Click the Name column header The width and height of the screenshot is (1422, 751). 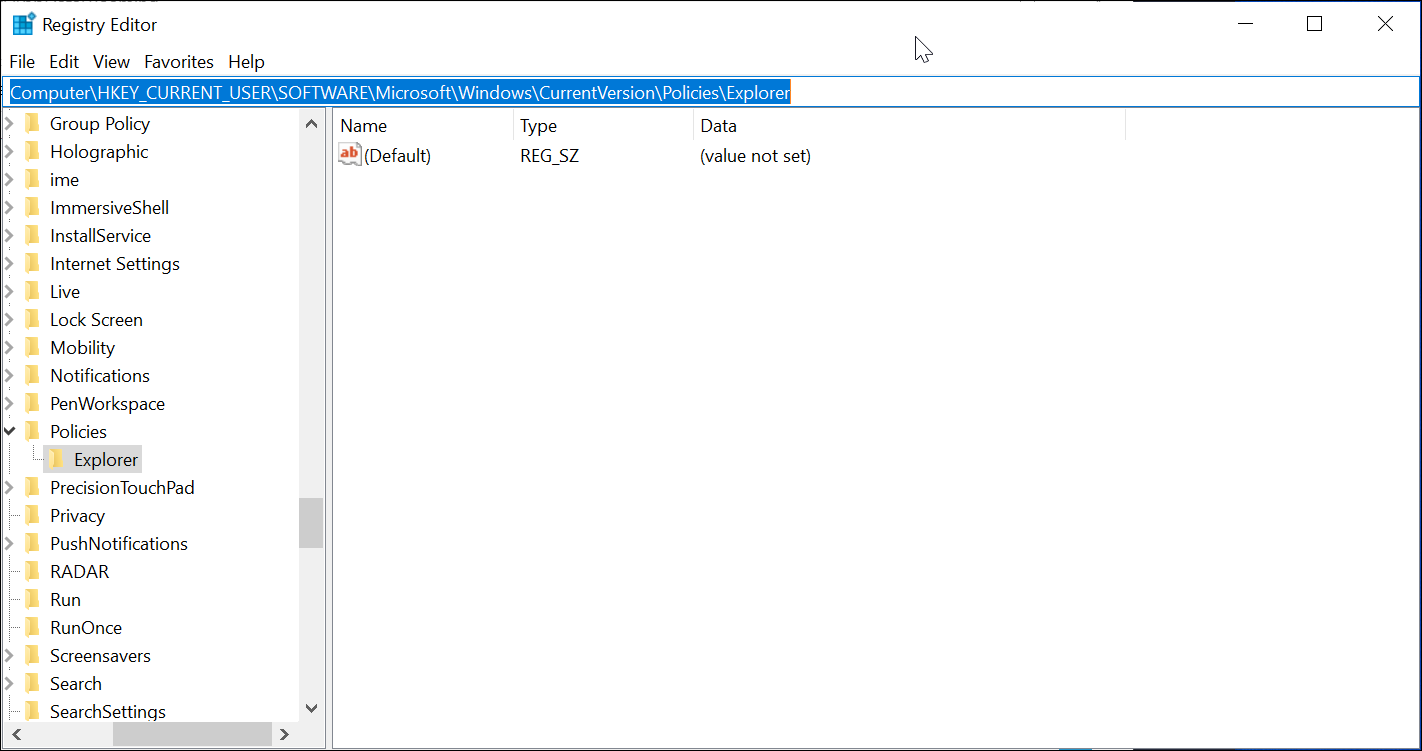tap(423, 126)
